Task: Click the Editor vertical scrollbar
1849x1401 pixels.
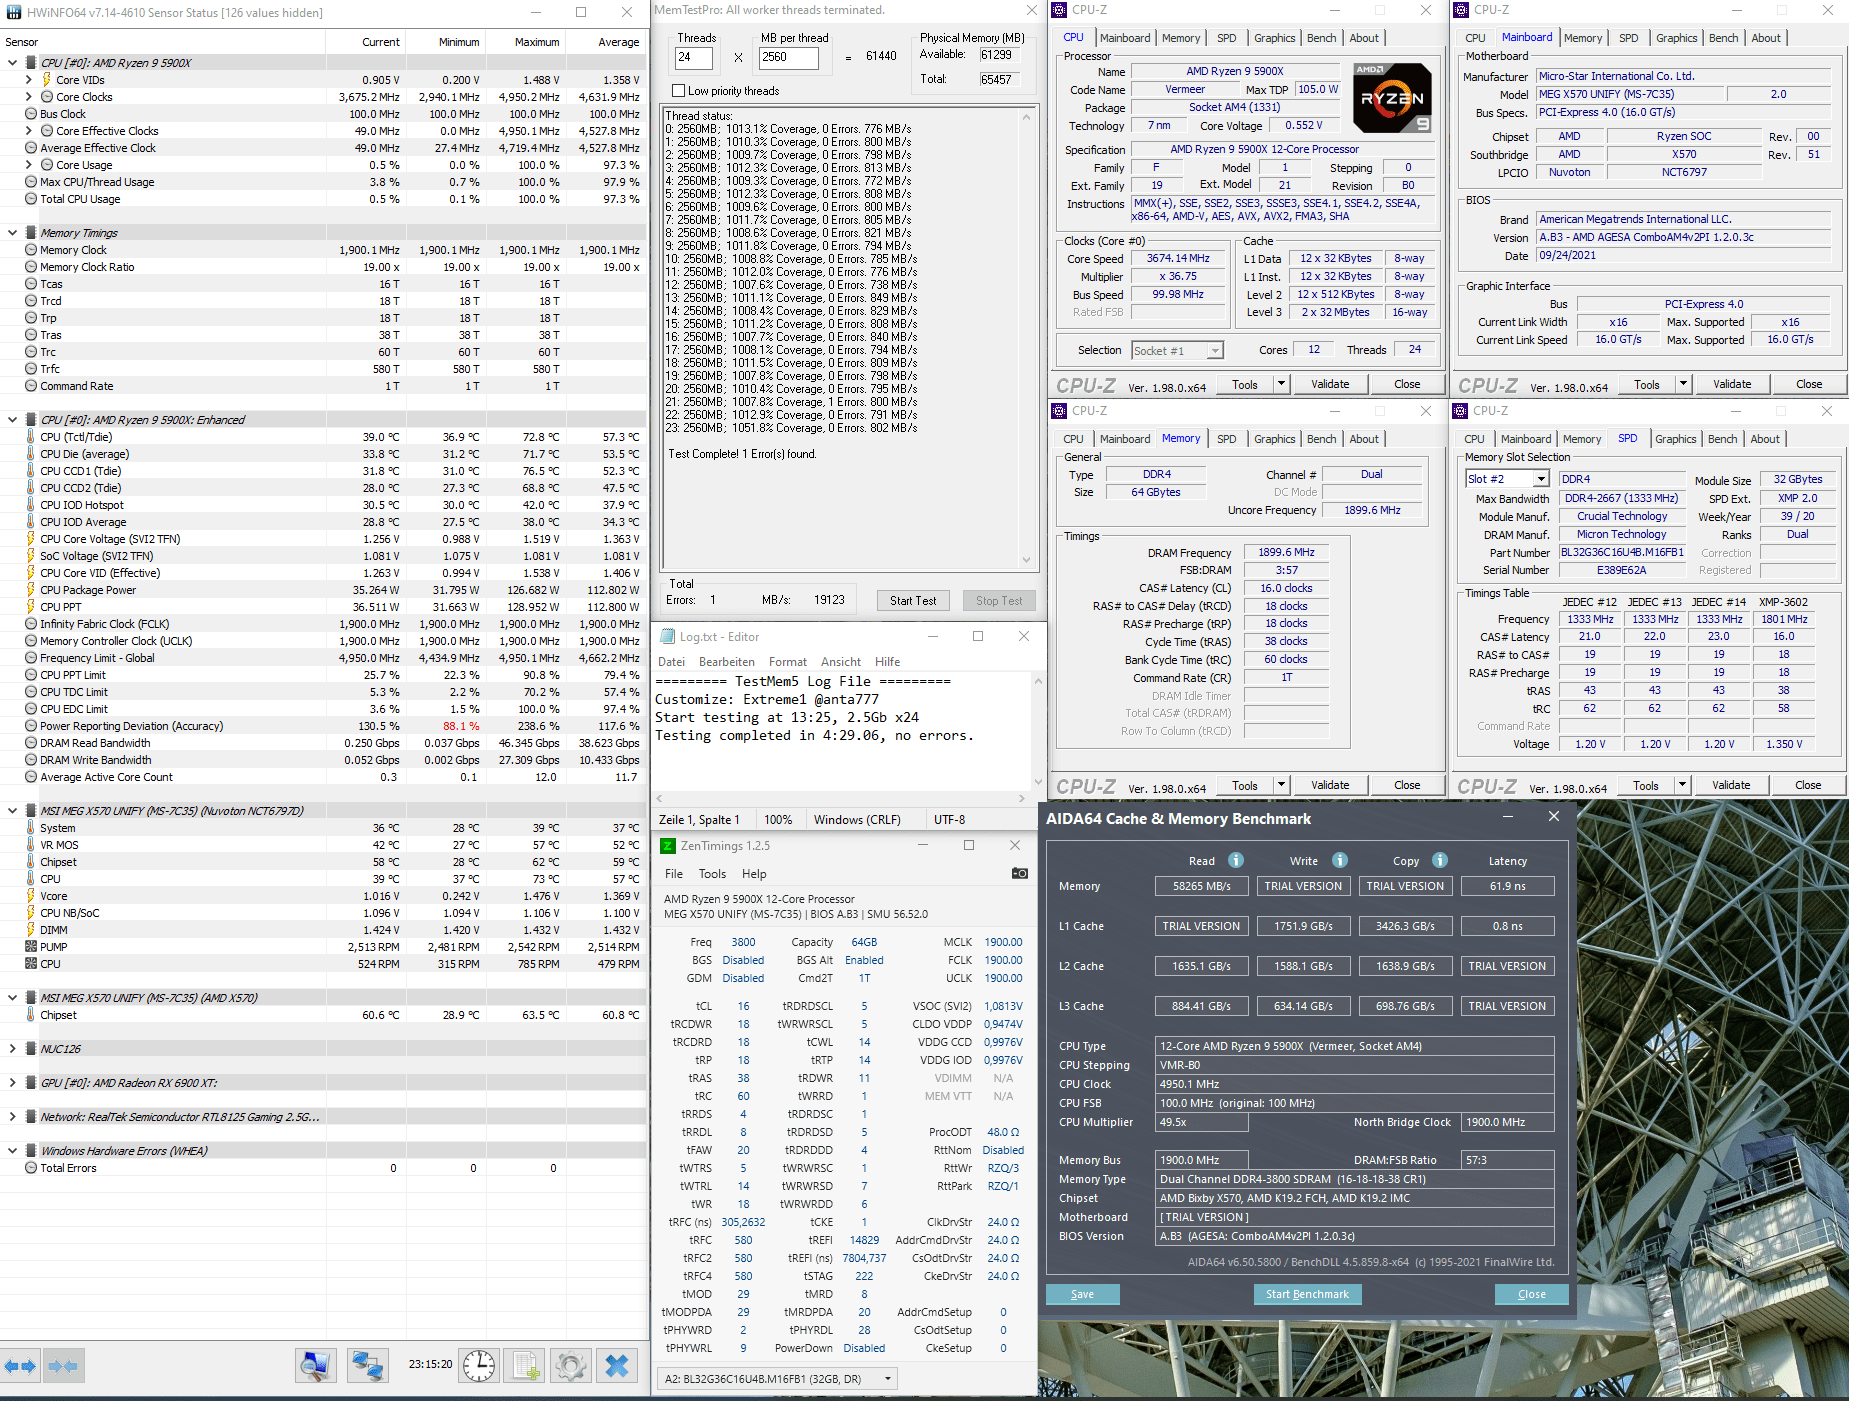Action: [1037, 731]
